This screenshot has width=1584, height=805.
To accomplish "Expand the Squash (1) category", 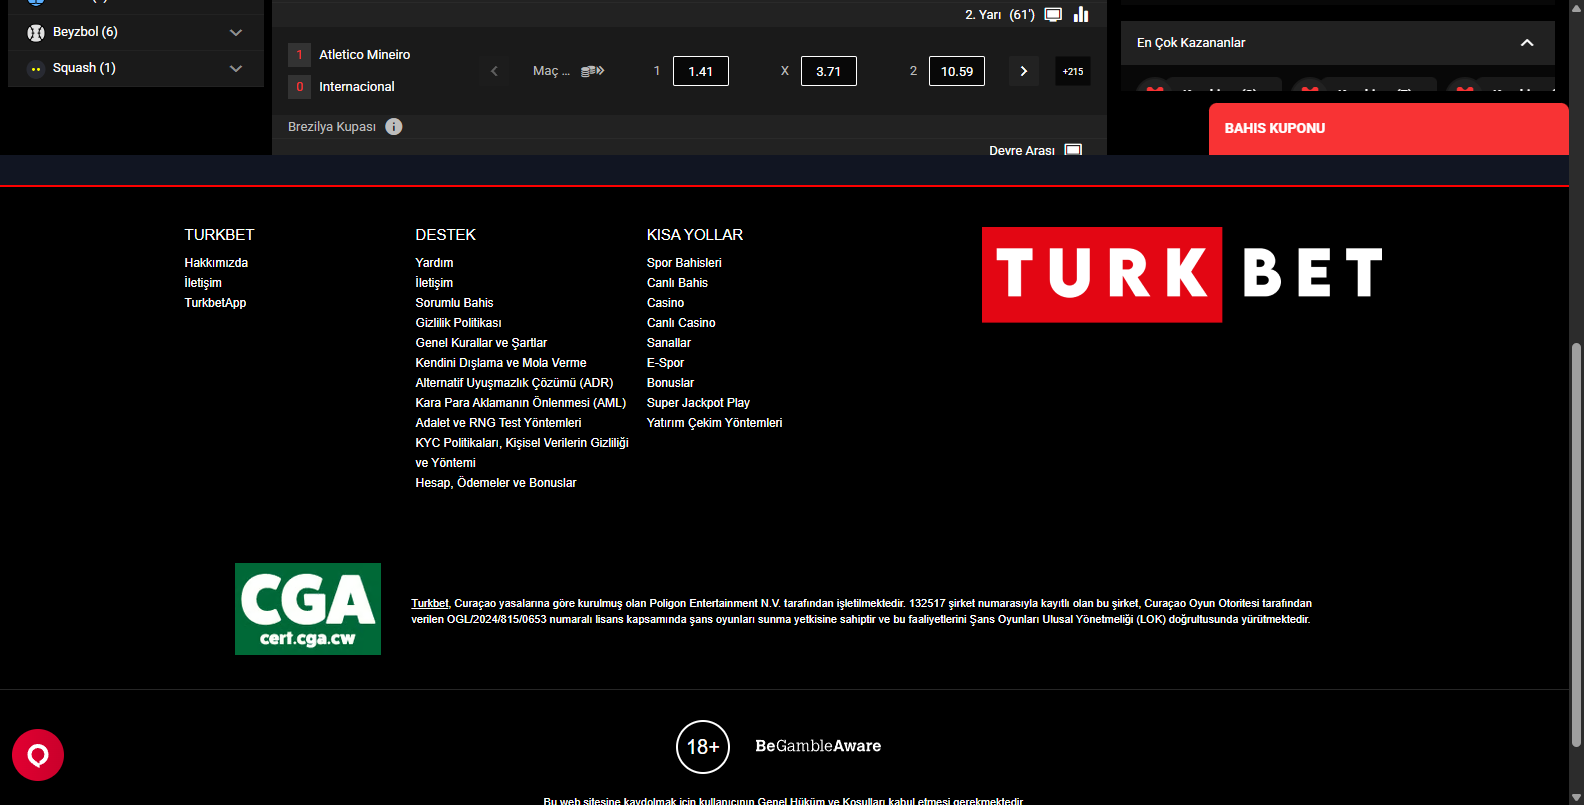I will [x=236, y=68].
